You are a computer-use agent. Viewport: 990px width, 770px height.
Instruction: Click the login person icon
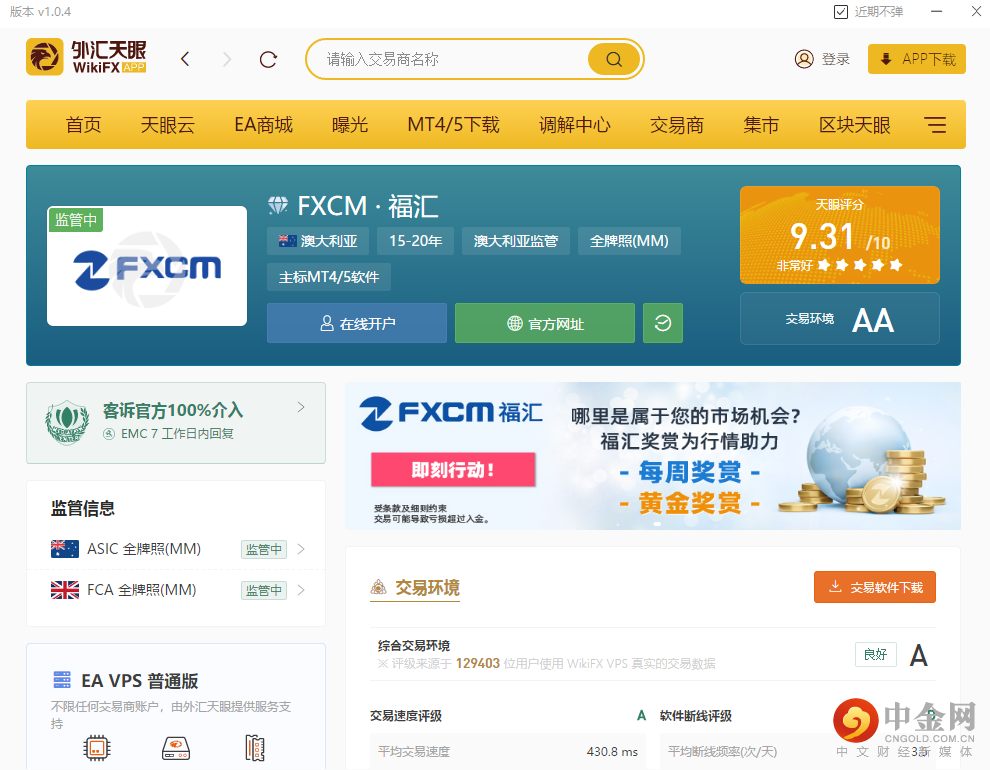(x=805, y=59)
